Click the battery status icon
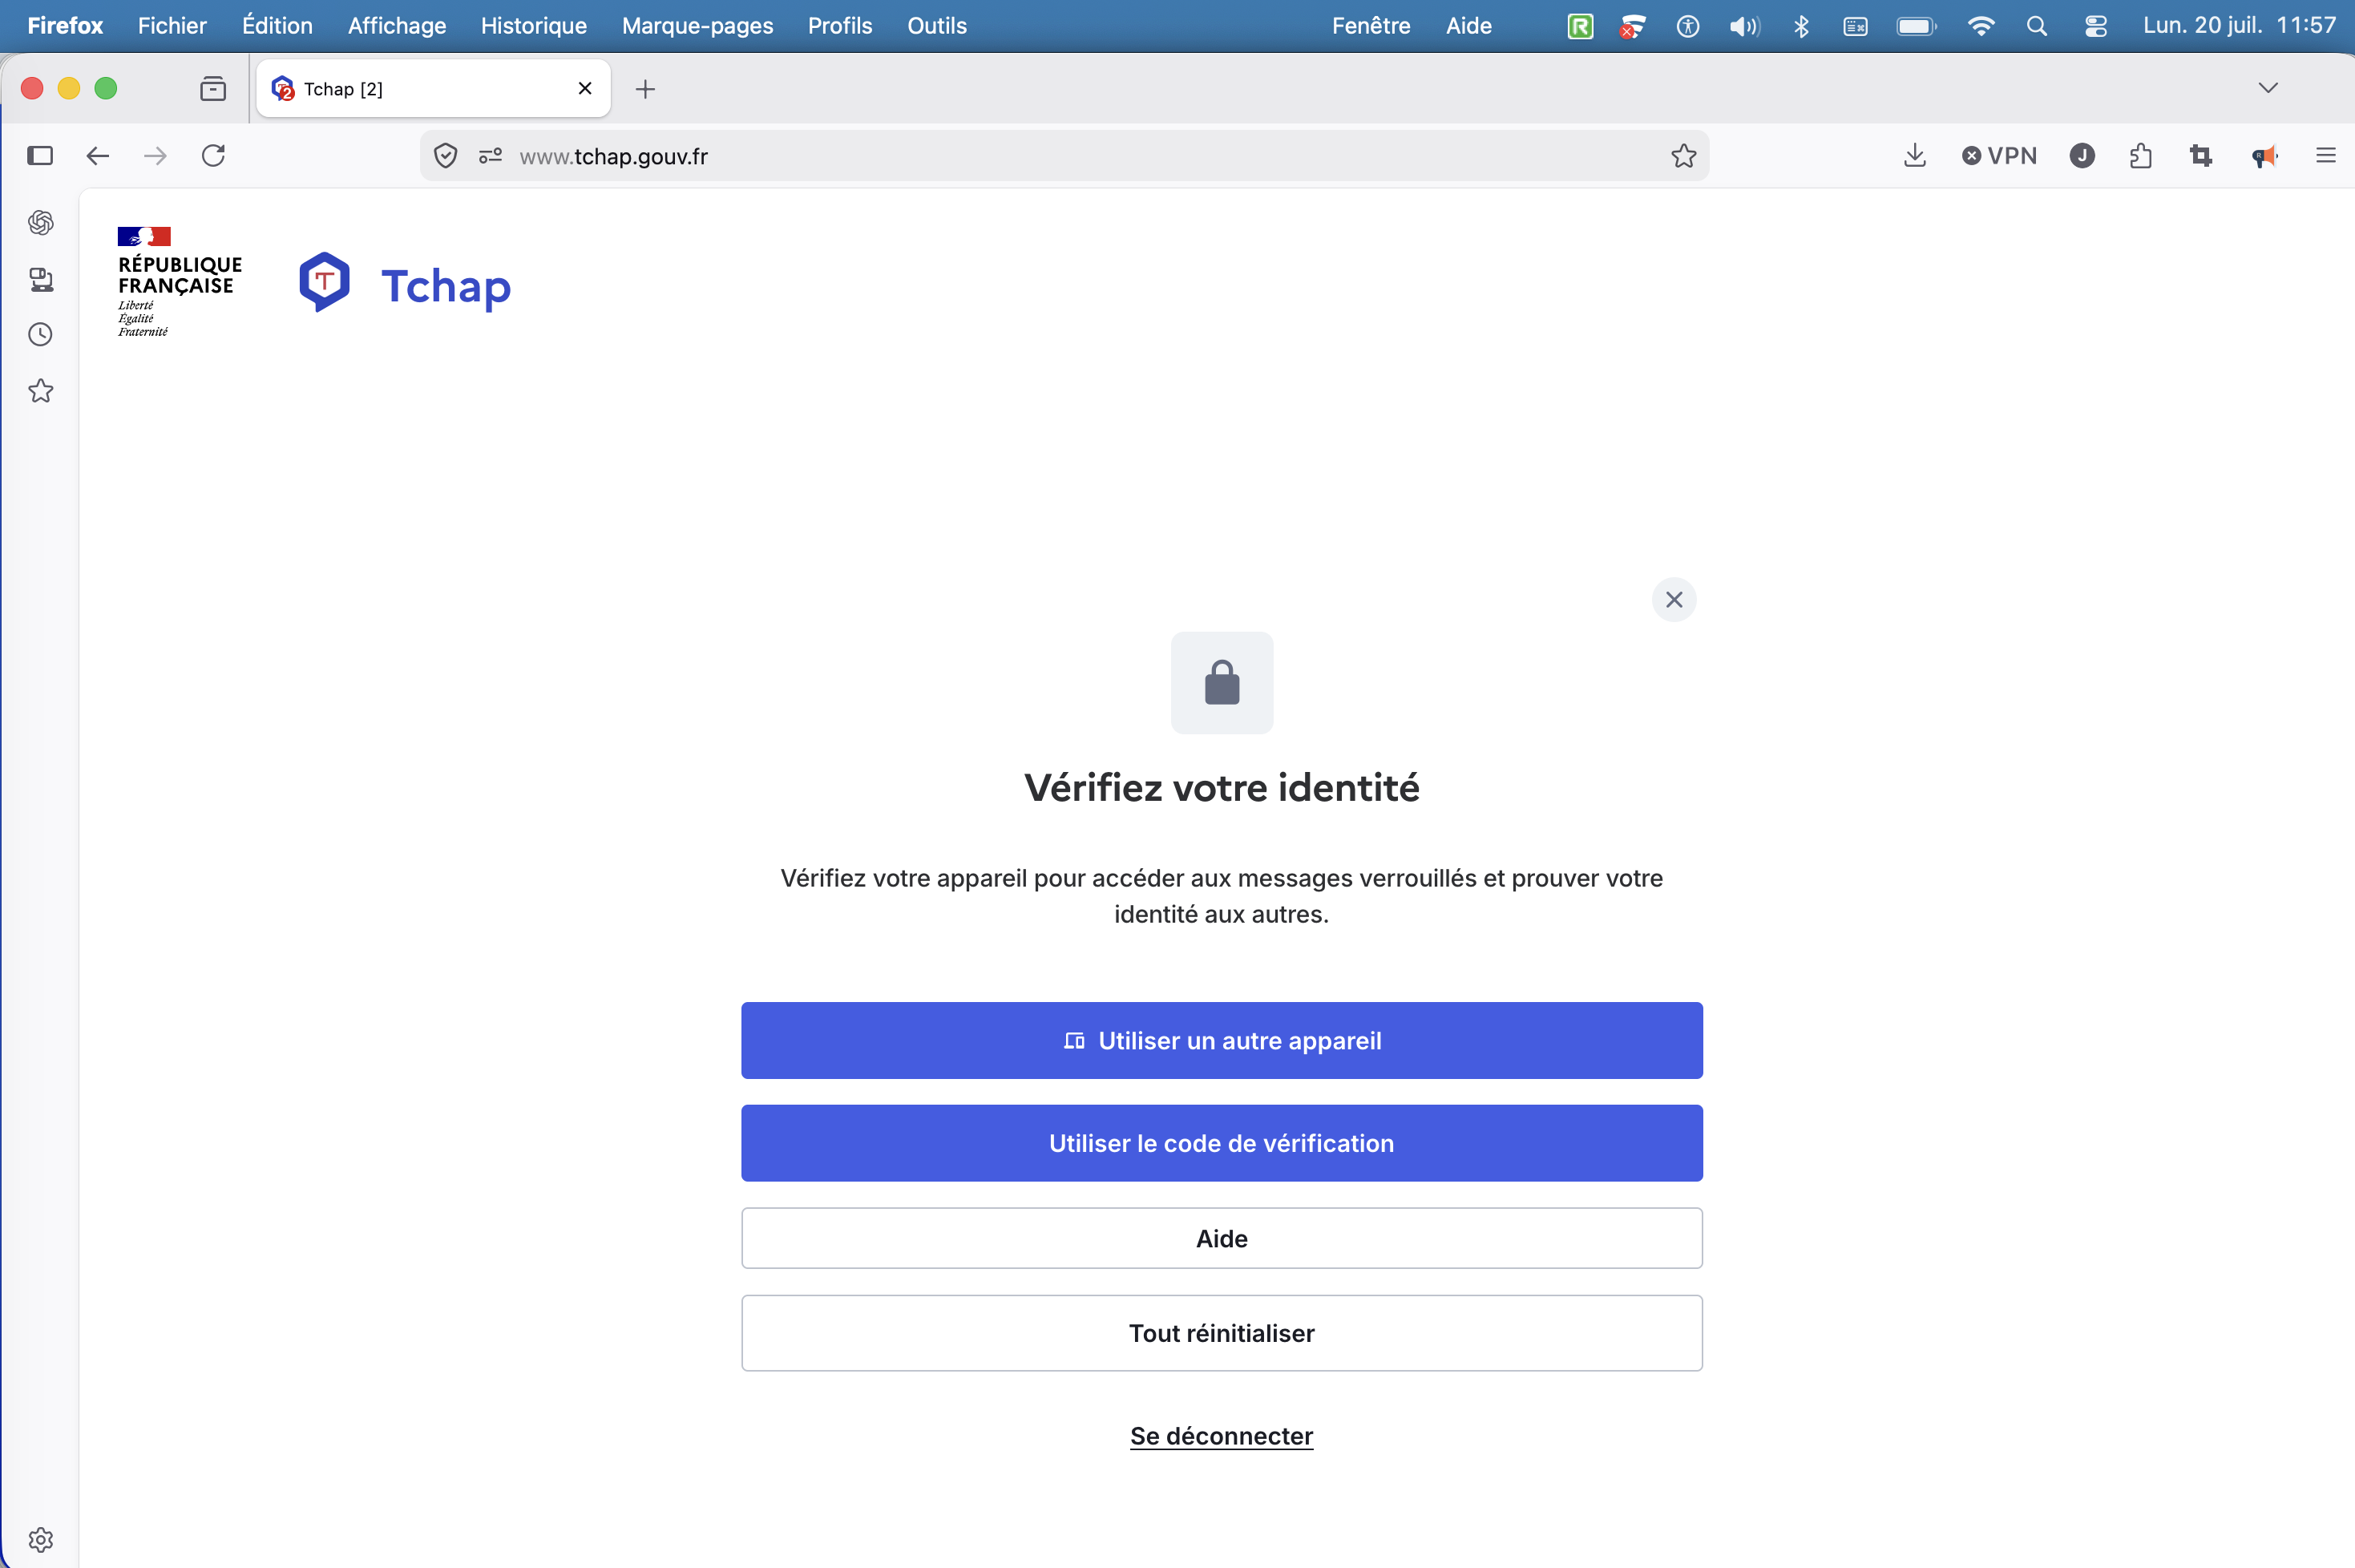This screenshot has width=2355, height=1568. click(1916, 26)
